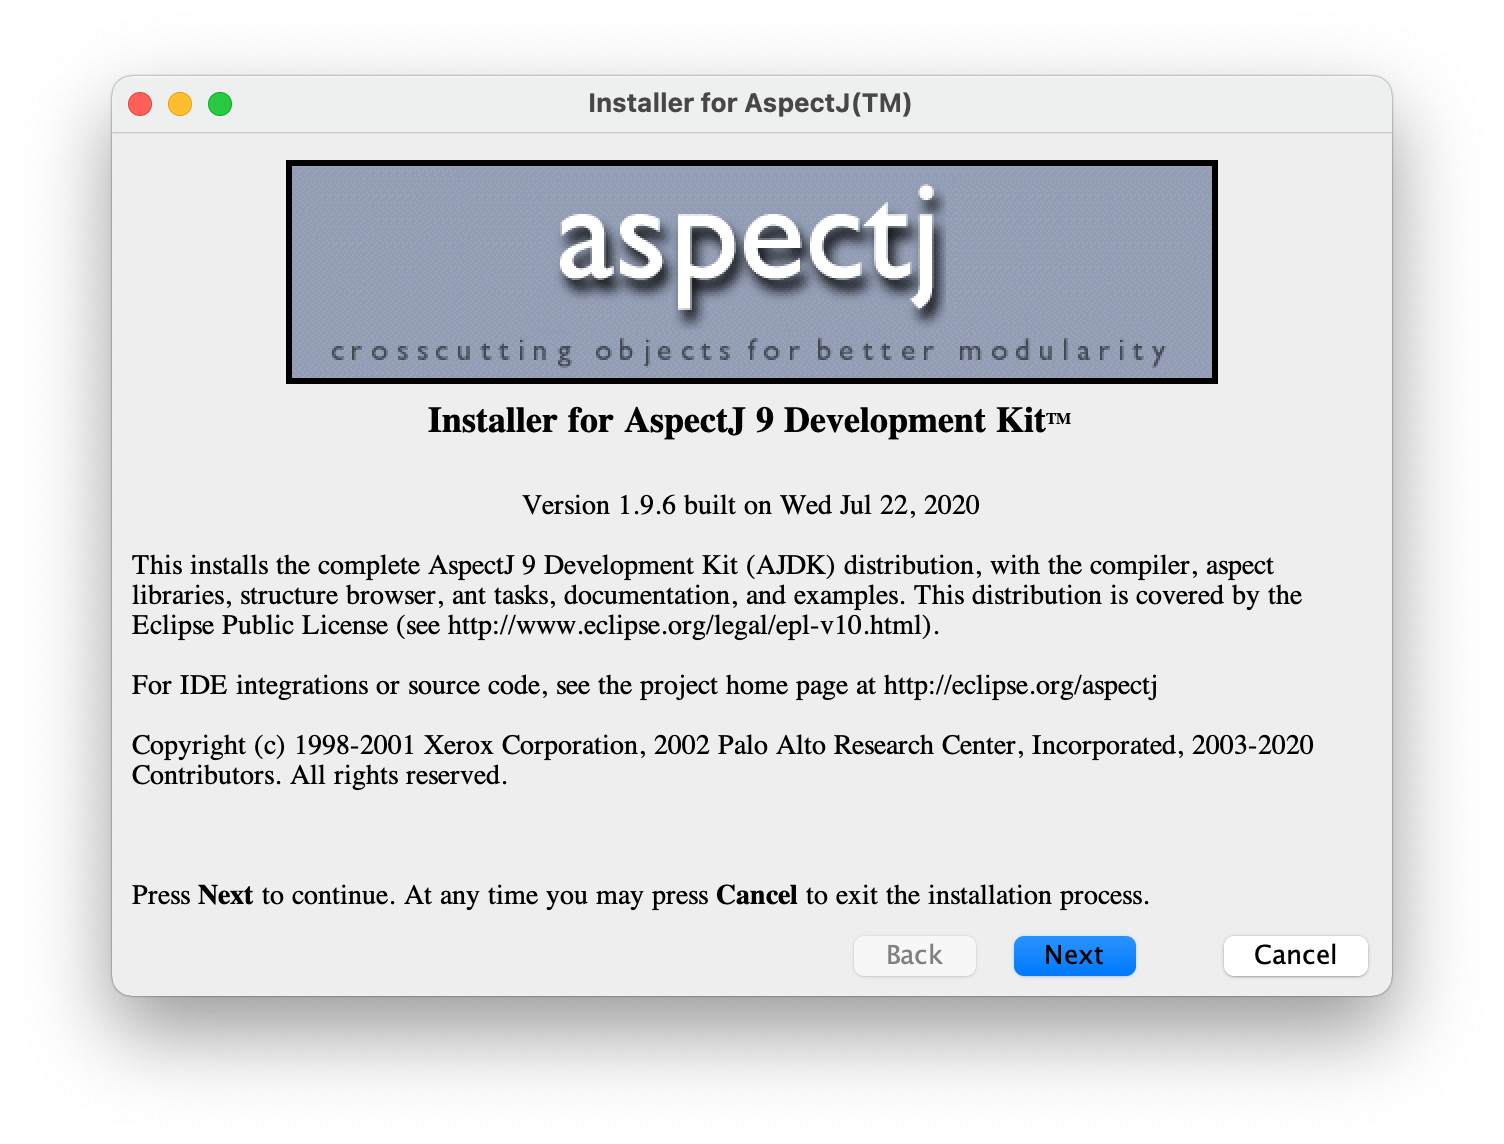The height and width of the screenshot is (1144, 1504).
Task: Click the Version 1.9.6 build date line
Action: coord(750,505)
